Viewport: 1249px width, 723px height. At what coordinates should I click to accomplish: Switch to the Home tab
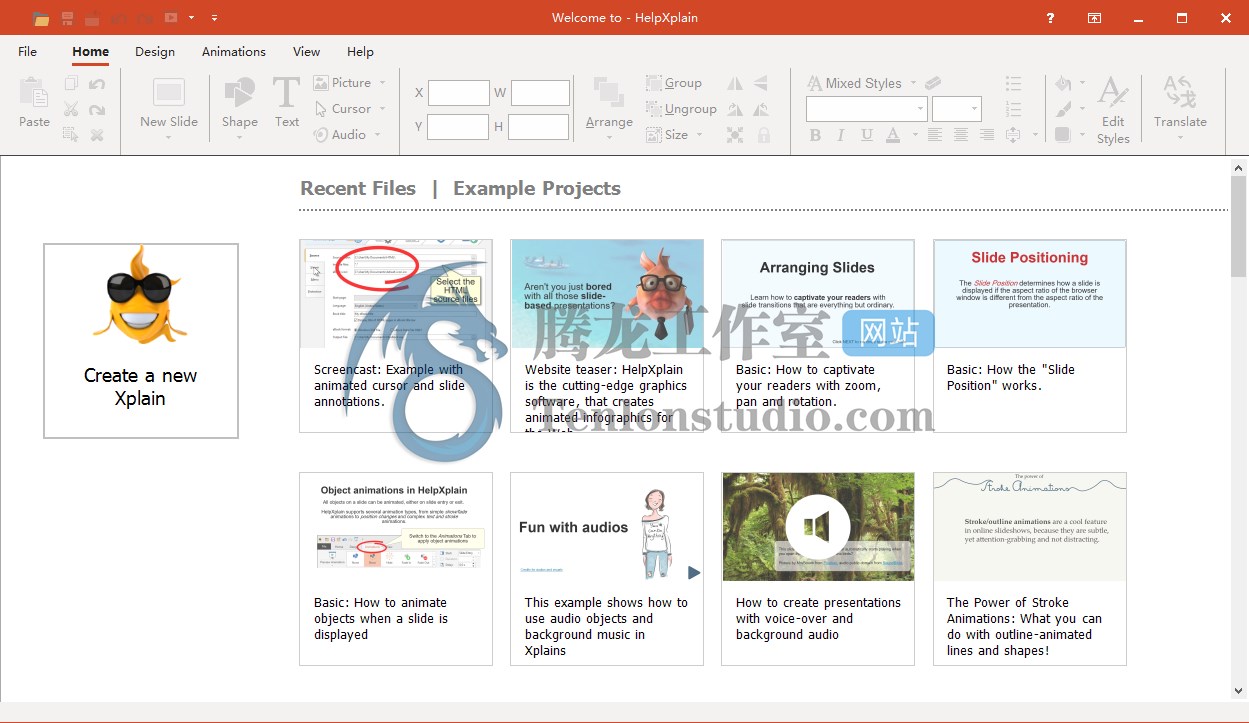tap(90, 52)
